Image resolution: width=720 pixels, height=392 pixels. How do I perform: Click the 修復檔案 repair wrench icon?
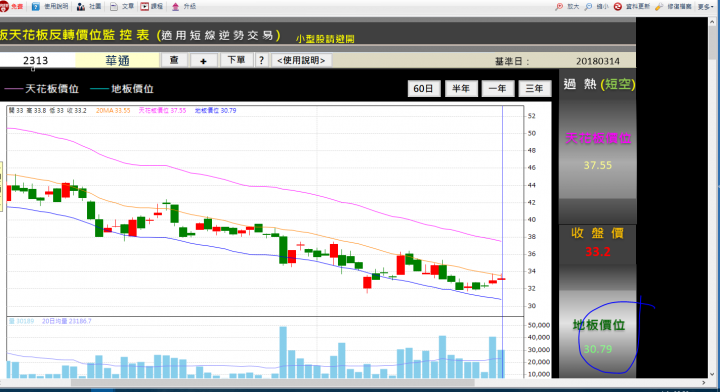click(x=659, y=6)
